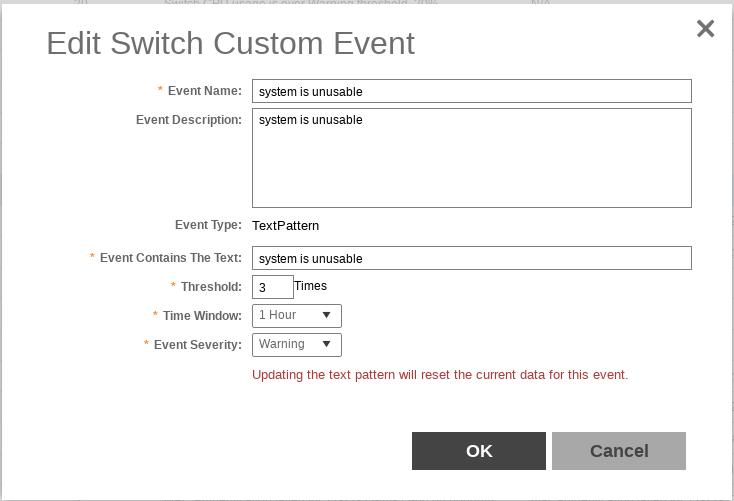Click the Event Contains The Text field
Viewport: 734px width, 501px height.
point(471,258)
